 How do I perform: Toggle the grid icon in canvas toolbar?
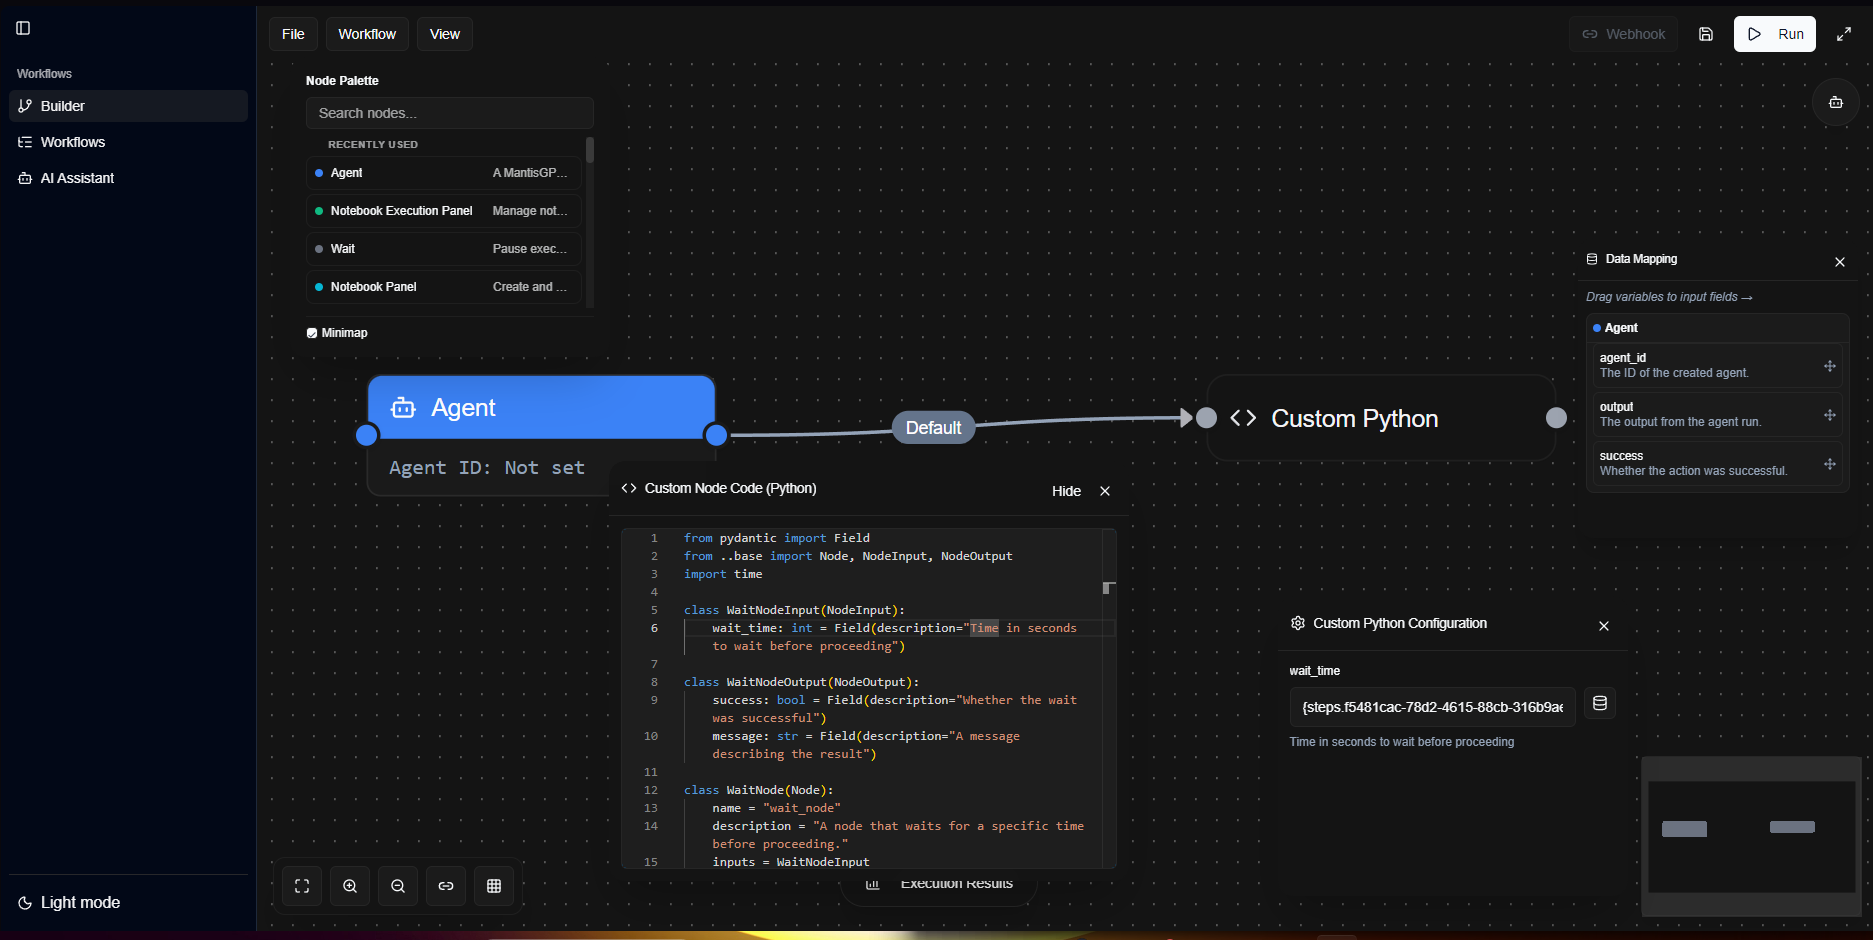494,886
